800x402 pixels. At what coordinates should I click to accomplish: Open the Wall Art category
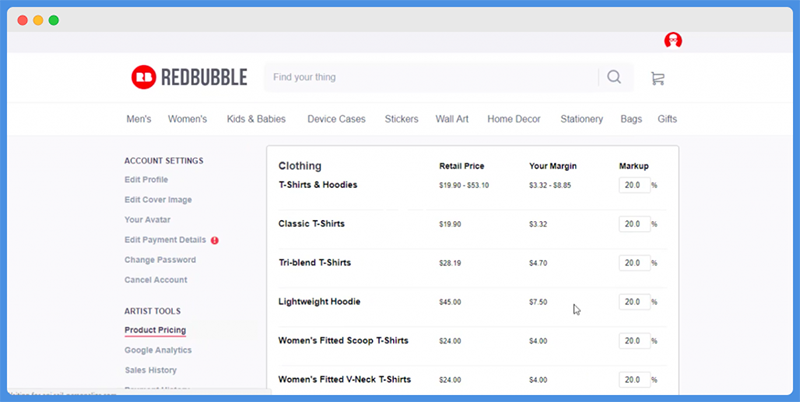click(x=452, y=119)
